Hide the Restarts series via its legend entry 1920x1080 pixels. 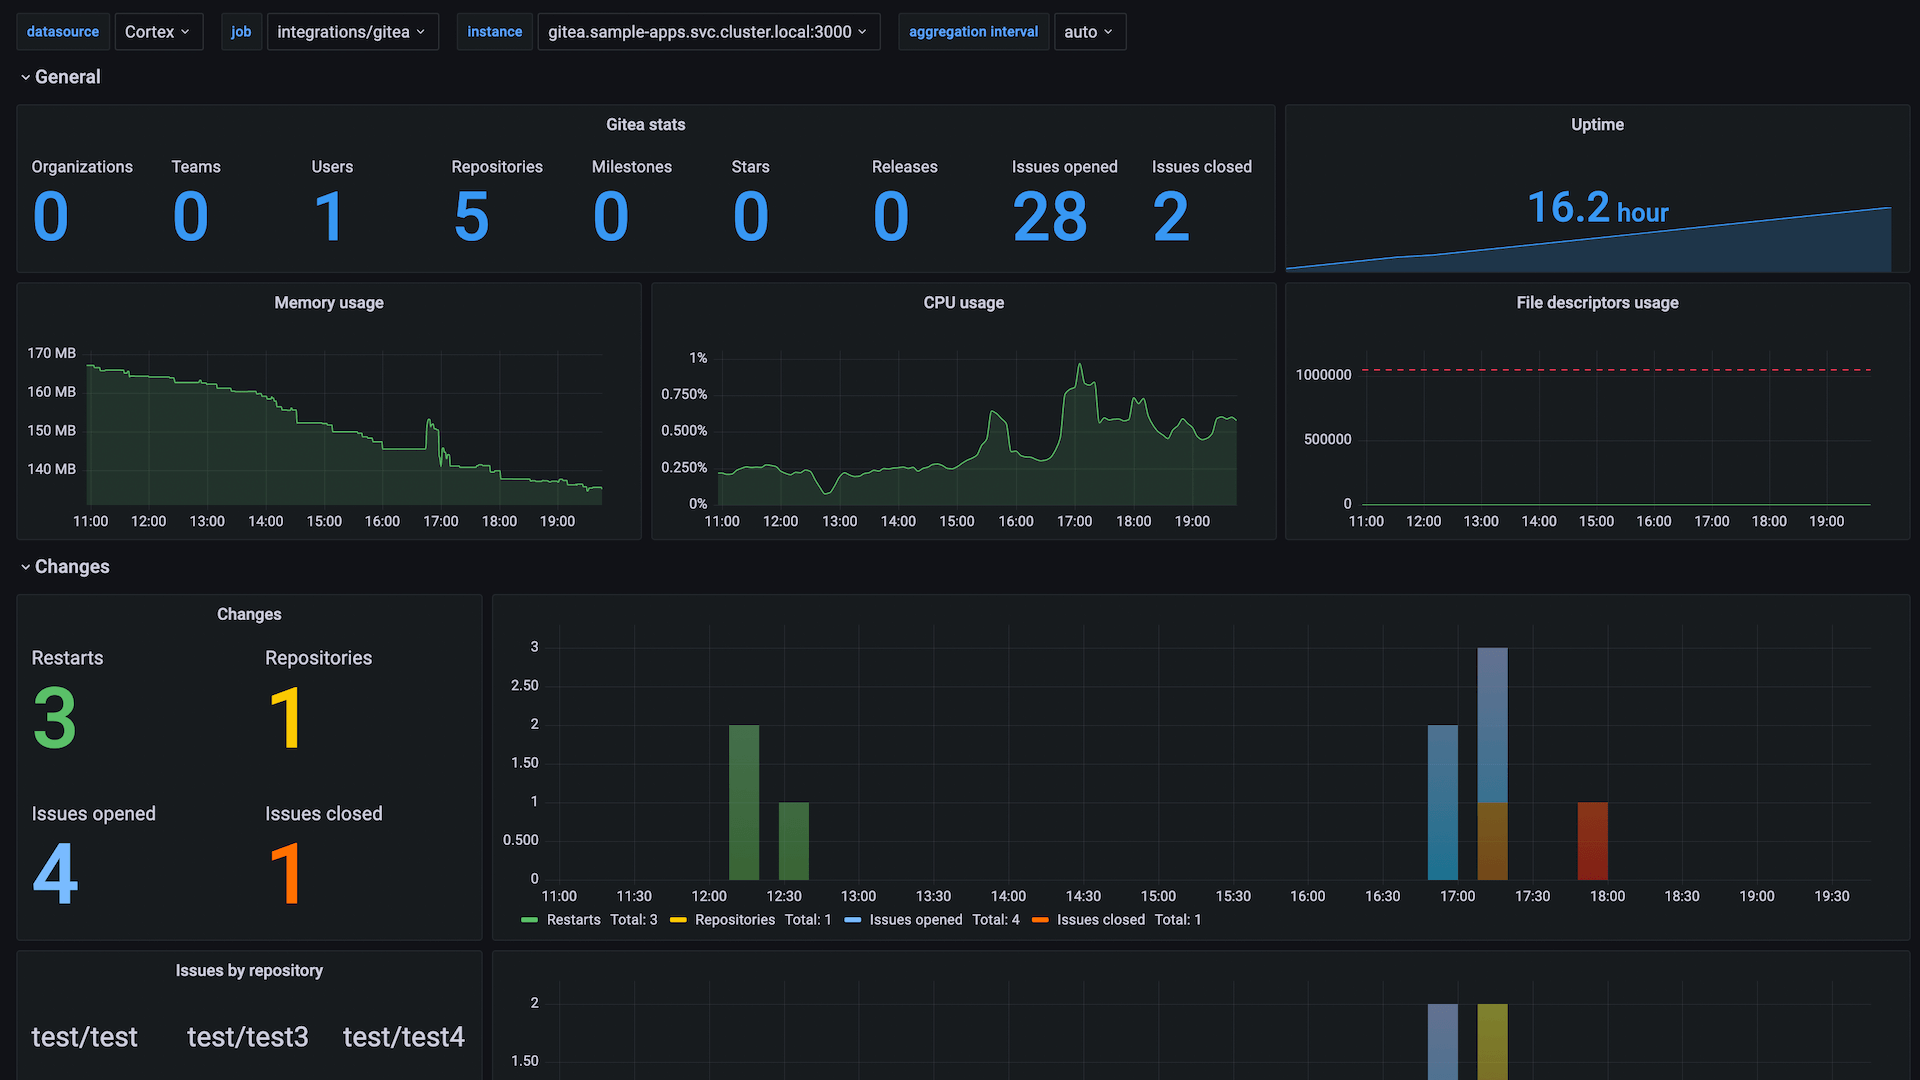point(575,919)
